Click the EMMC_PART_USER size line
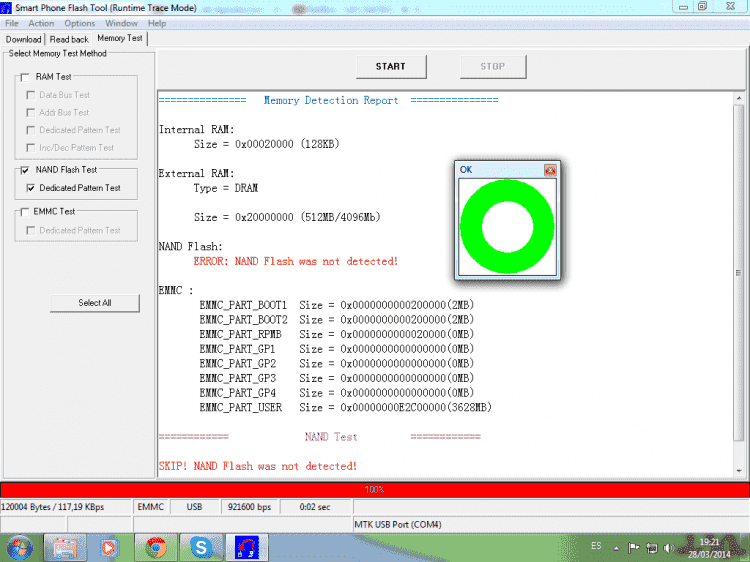The width and height of the screenshot is (750, 562). [x=345, y=408]
